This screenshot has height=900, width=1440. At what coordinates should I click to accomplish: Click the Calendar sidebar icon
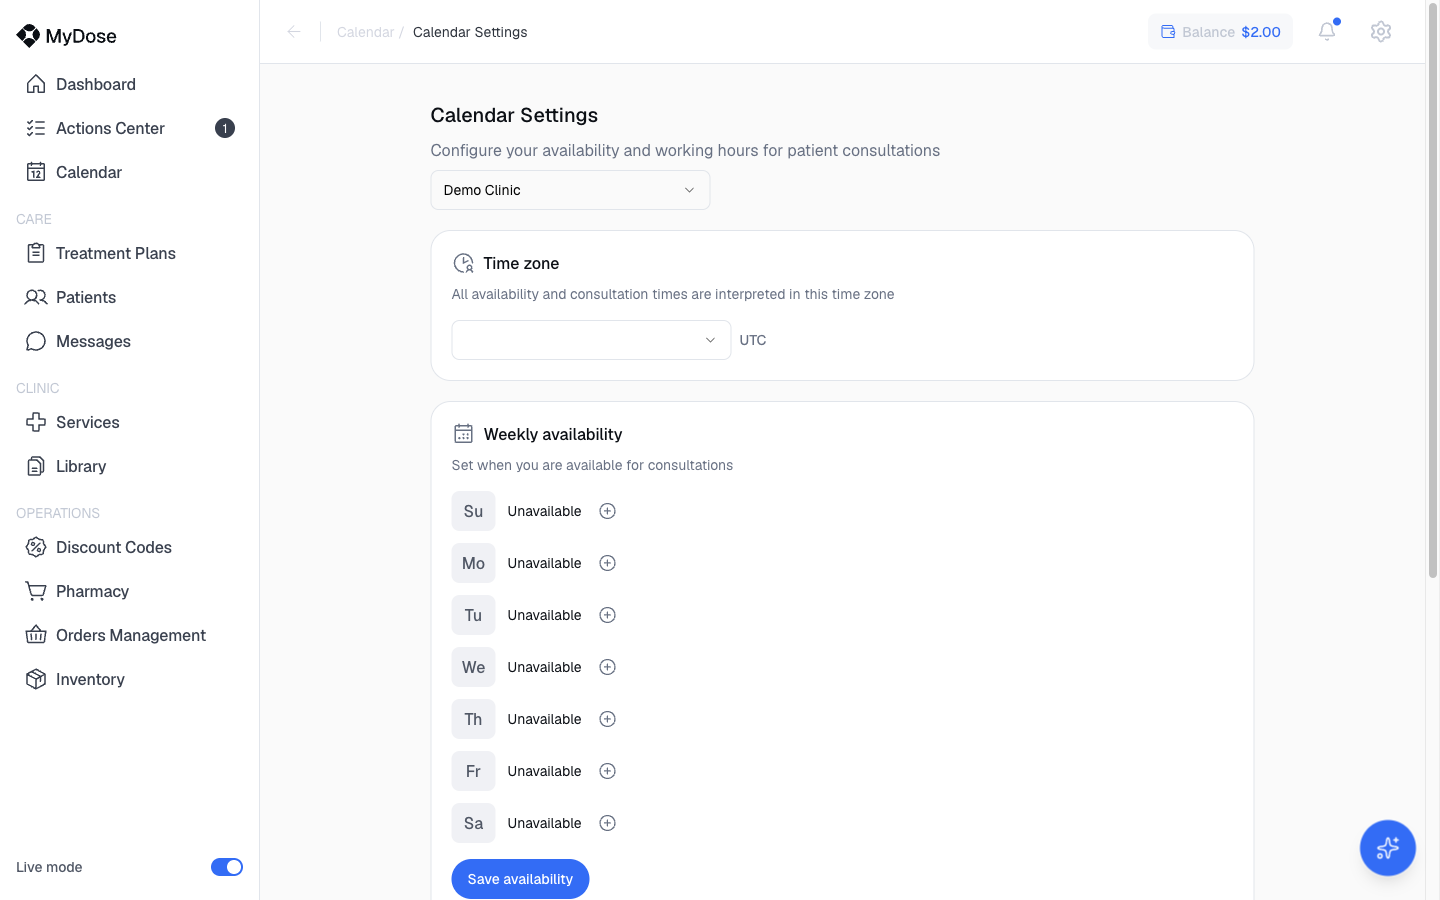(x=36, y=172)
